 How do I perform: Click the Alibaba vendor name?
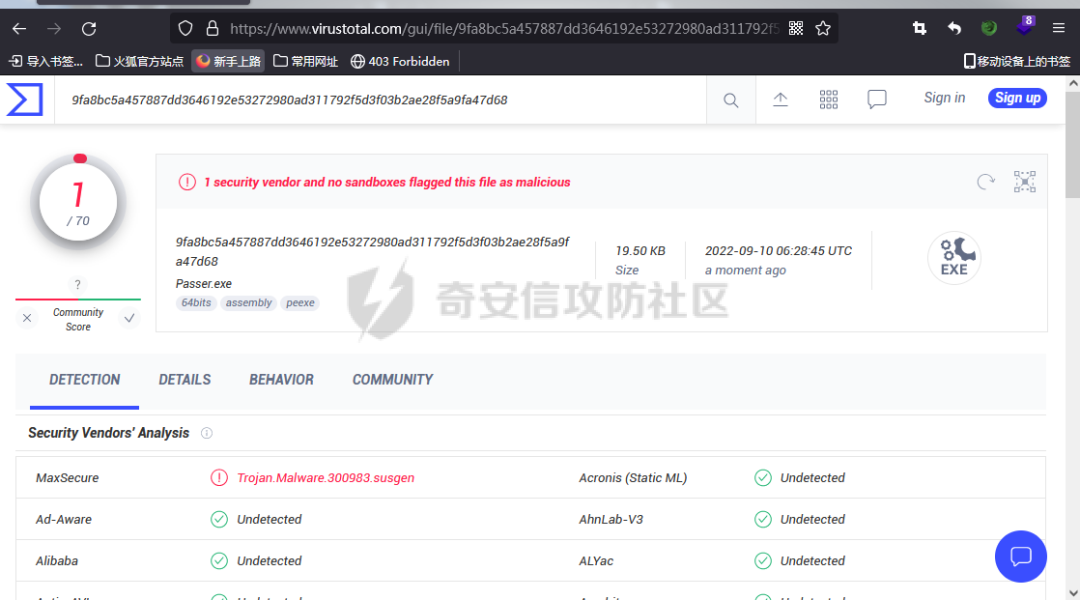click(x=56, y=561)
